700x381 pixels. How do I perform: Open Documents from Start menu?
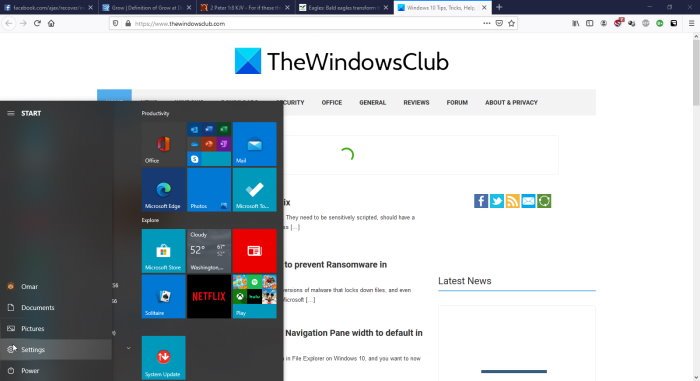point(56,307)
